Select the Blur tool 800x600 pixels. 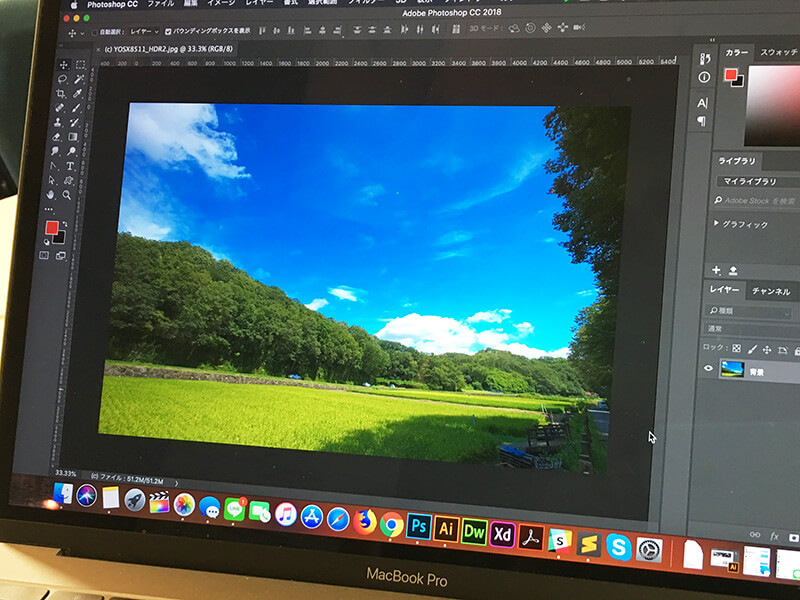click(55, 151)
